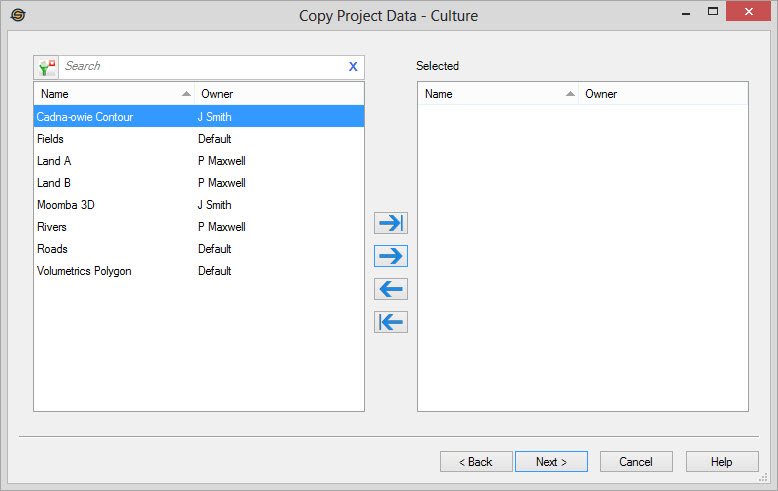Click the resize grip in the bottom corner
Viewport: 778px width, 491px height.
point(763,478)
